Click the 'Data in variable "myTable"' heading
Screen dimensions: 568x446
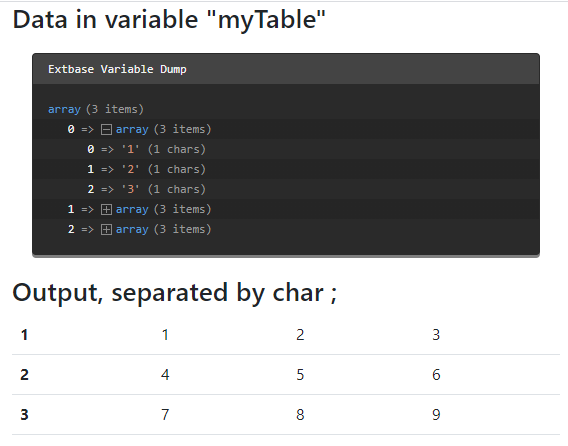[169, 20]
